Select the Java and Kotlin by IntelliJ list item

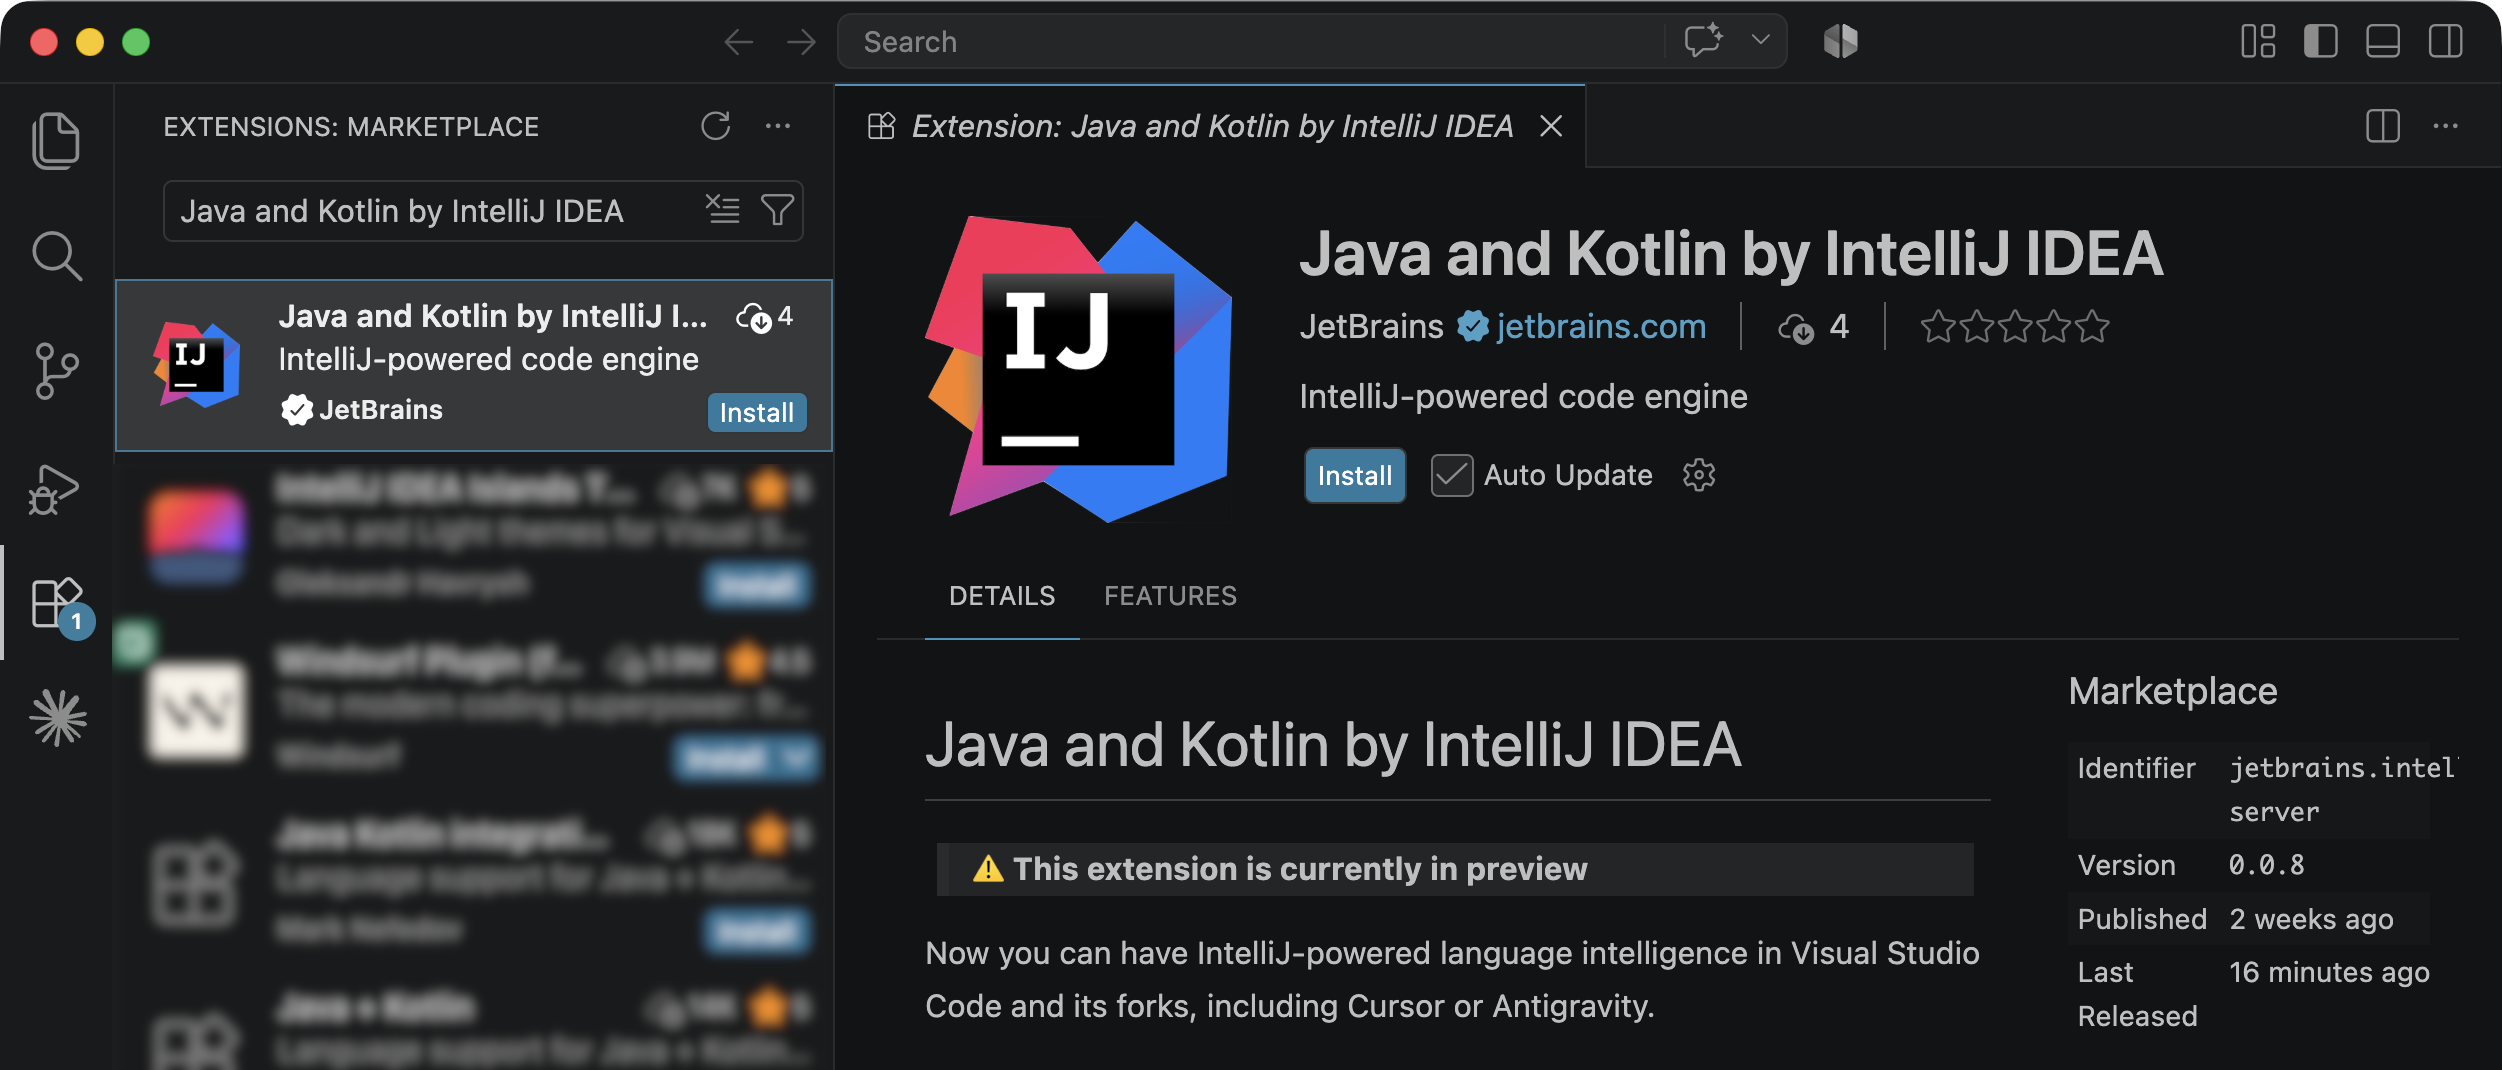click(x=474, y=365)
